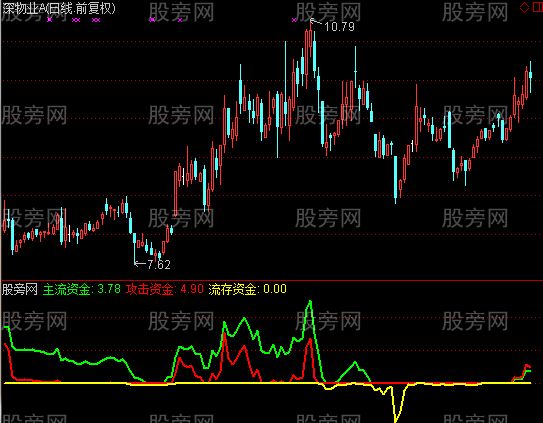Click the green 主流资金 3.78 indicator label
Image resolution: width=543 pixels, height=423 pixels.
pyautogui.click(x=82, y=289)
